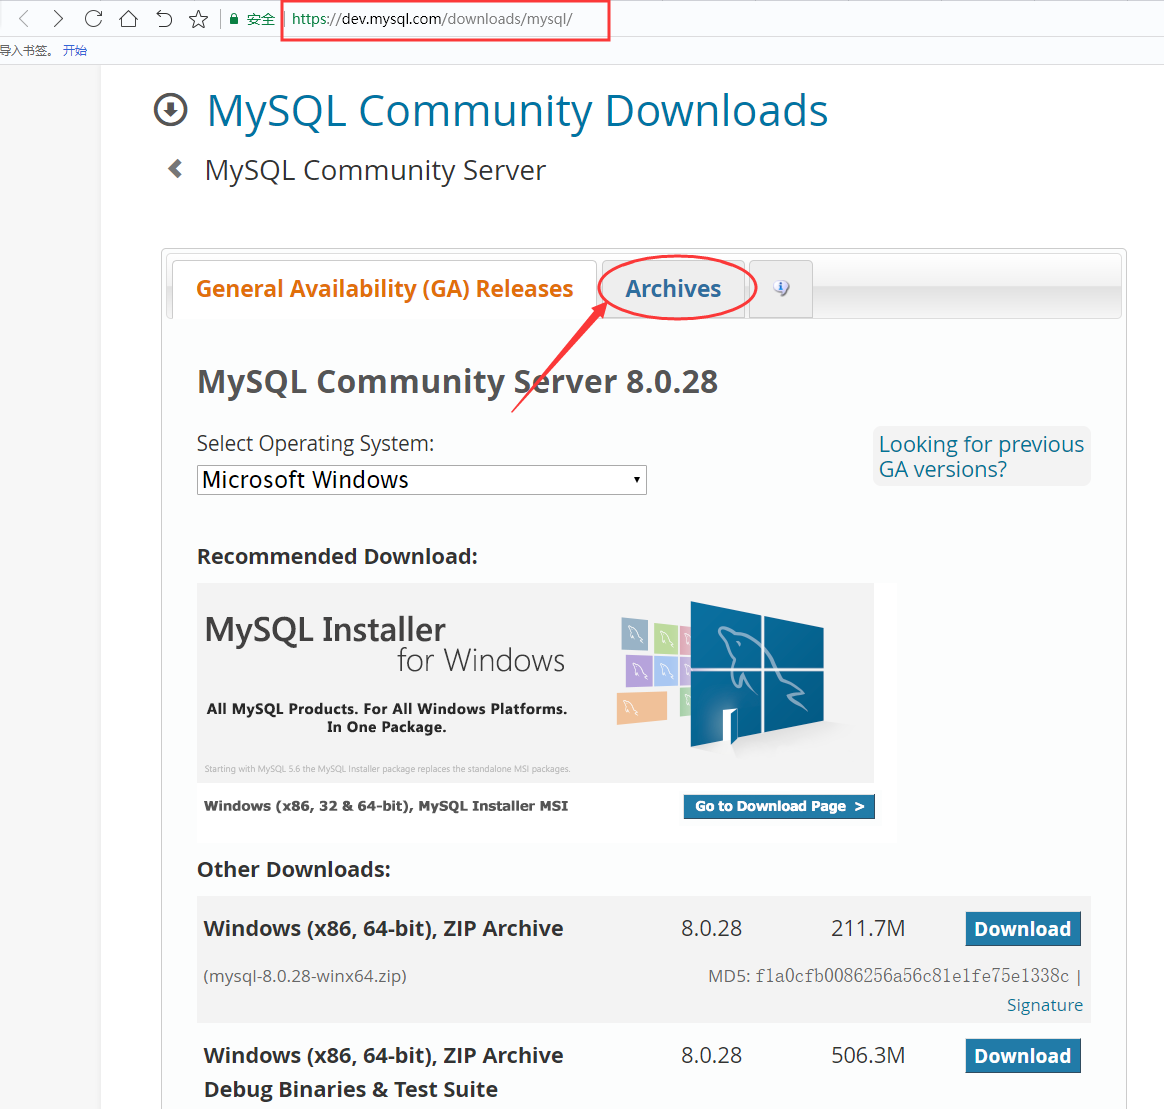This screenshot has width=1164, height=1109.
Task: Open MySQL Community Downloads heading link
Action: 517,111
